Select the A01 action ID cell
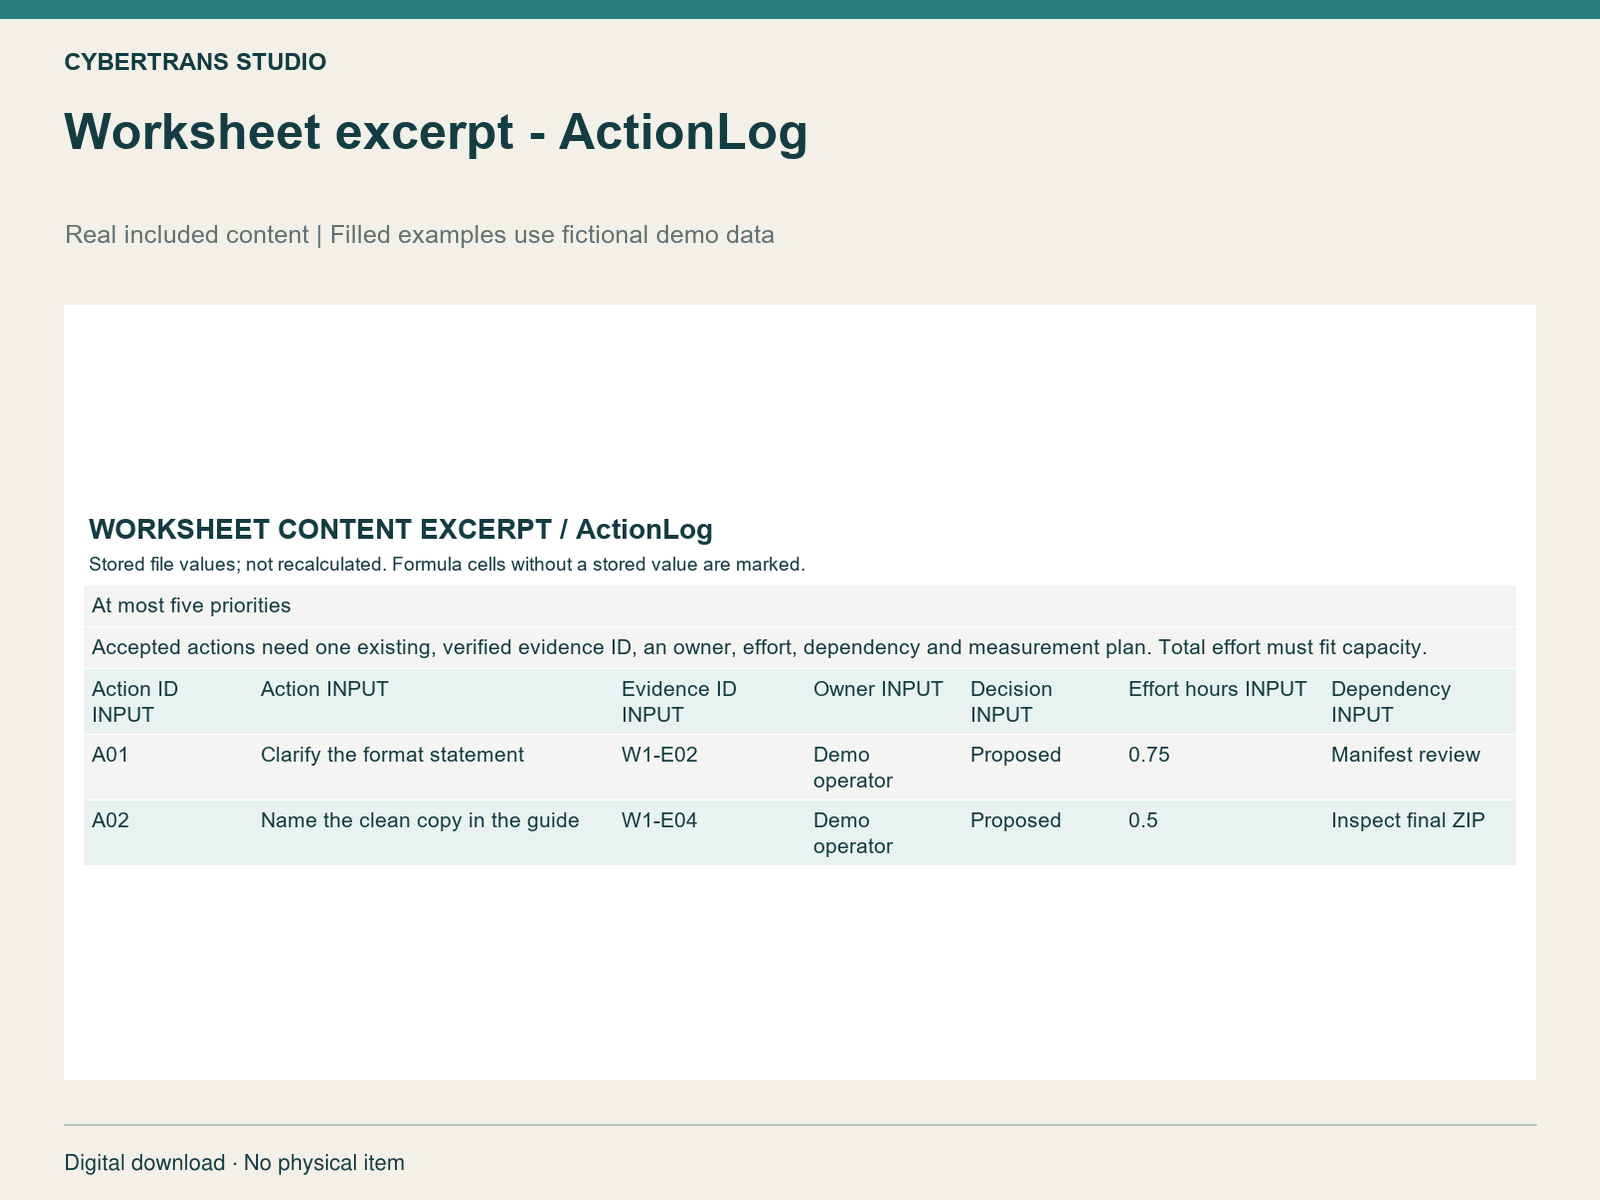 [x=168, y=767]
